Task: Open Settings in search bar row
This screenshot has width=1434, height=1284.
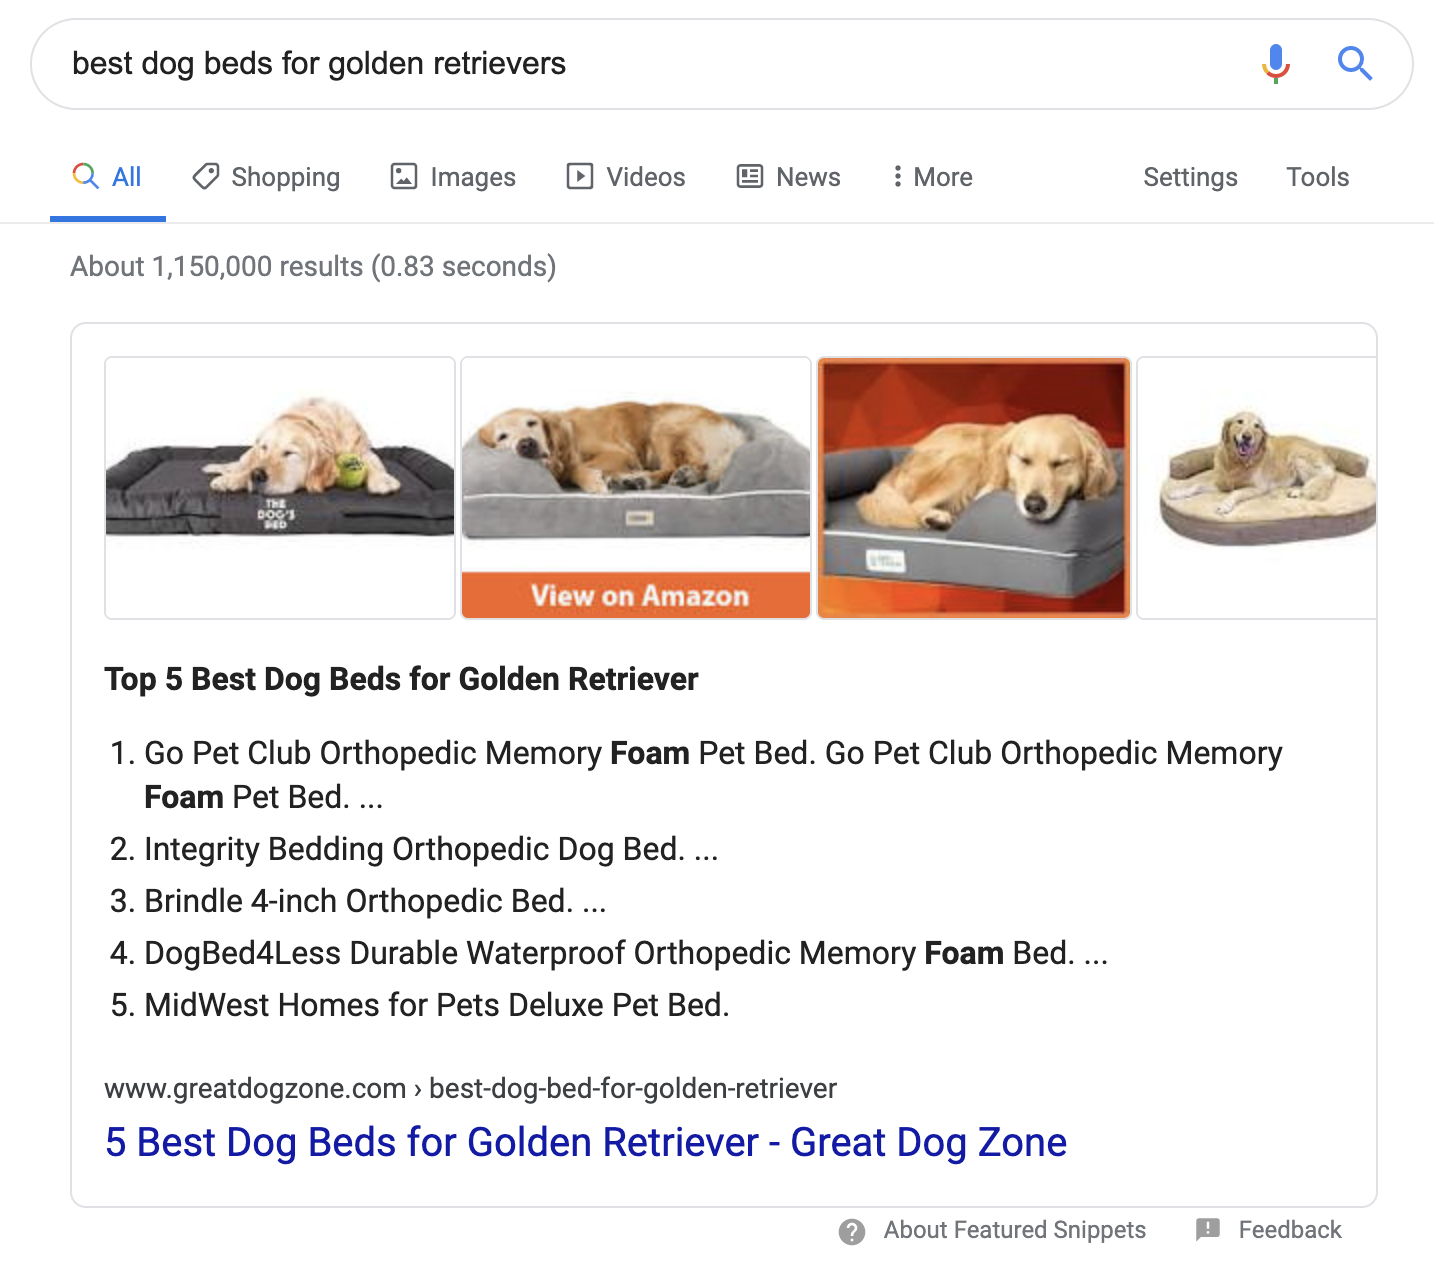Action: pos(1190,177)
